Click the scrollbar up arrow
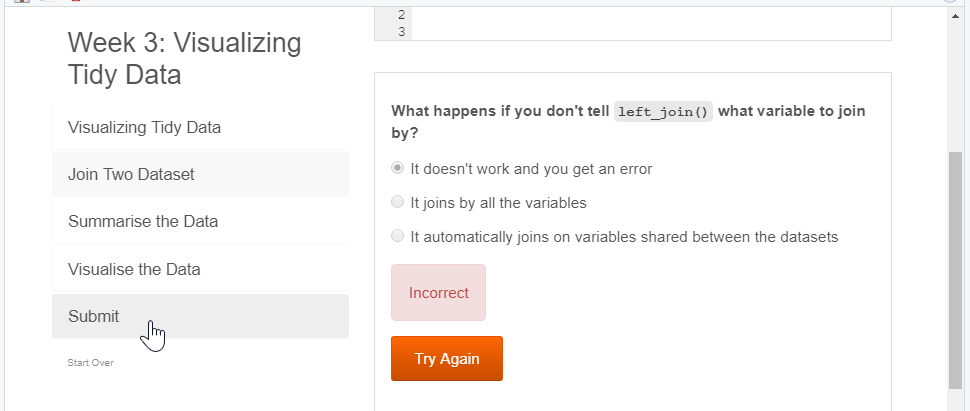970x411 pixels. tap(955, 15)
